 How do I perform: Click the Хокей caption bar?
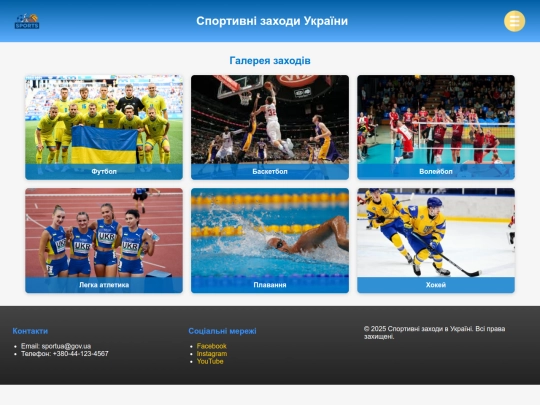click(x=436, y=285)
